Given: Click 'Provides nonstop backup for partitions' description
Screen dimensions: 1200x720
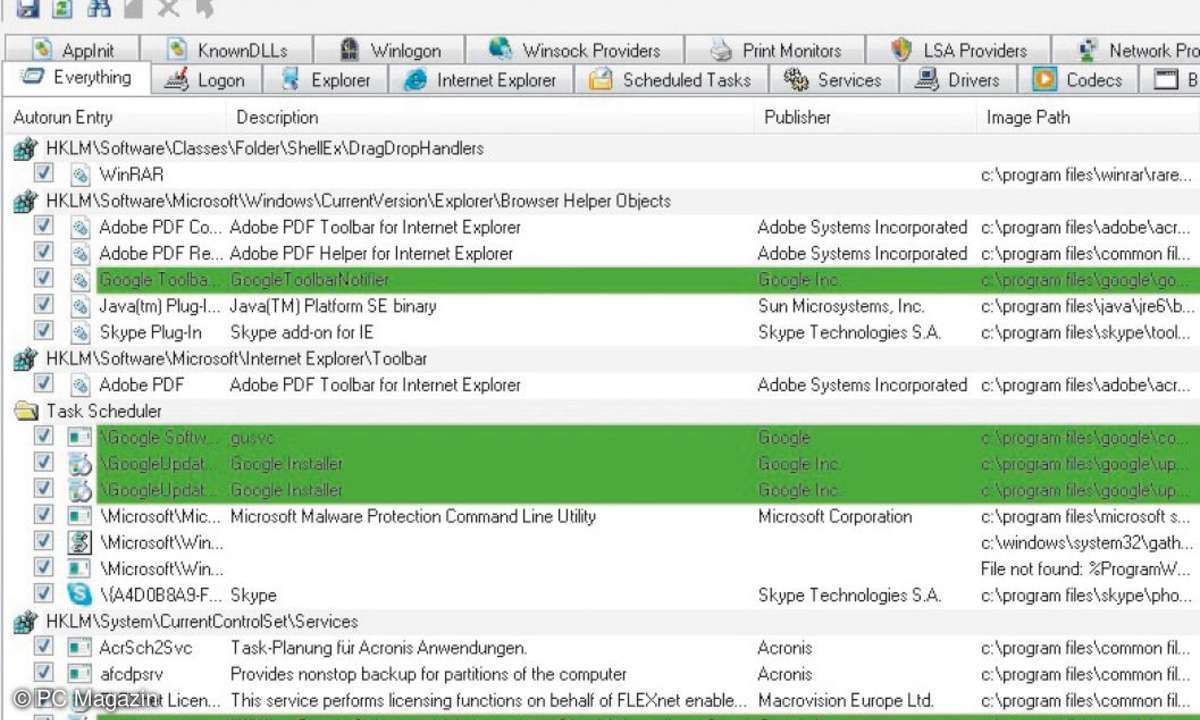Looking at the screenshot, I should 429,674.
